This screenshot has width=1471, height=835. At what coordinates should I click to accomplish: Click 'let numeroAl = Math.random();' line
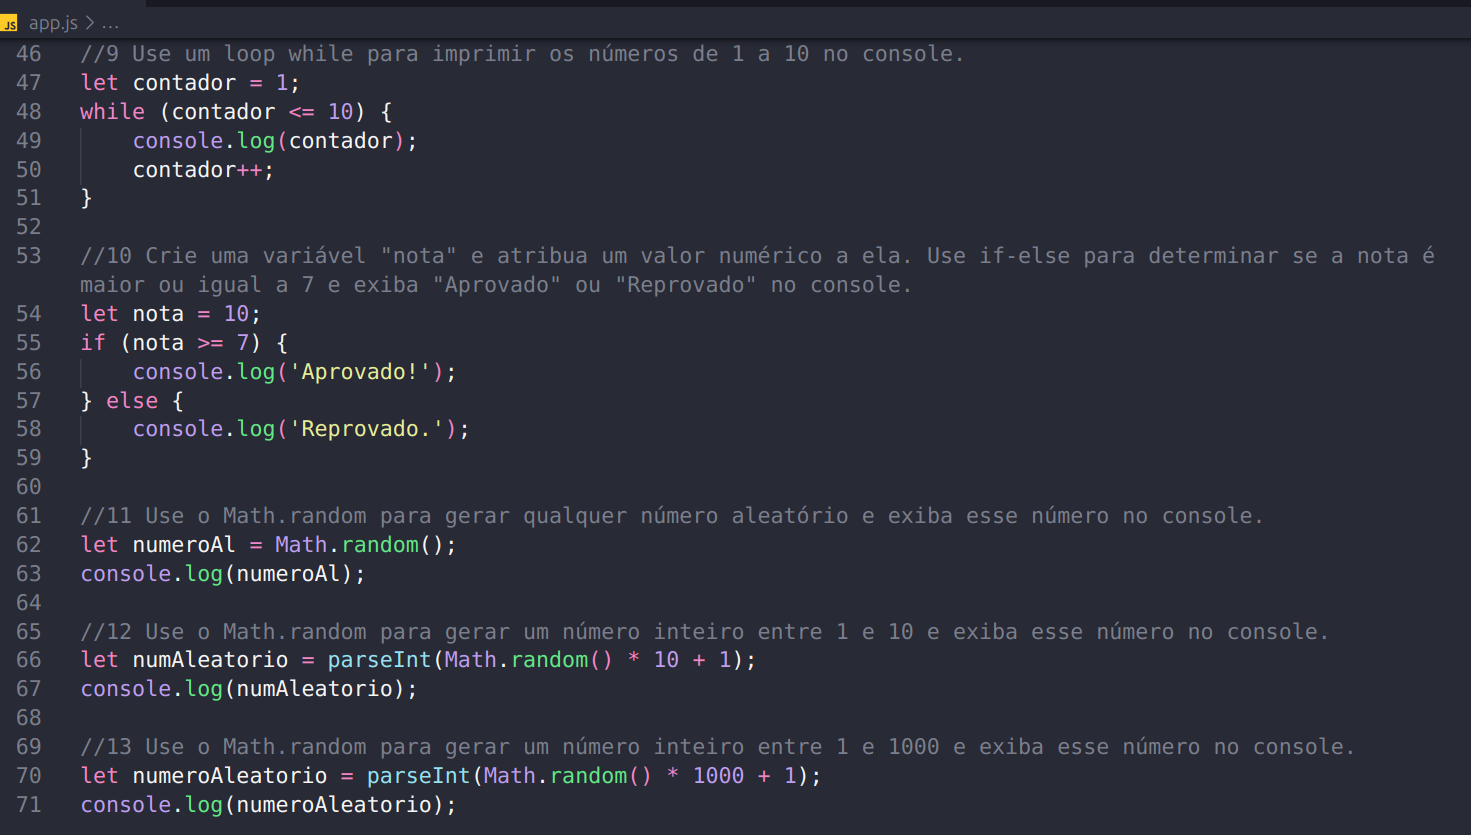(x=268, y=545)
